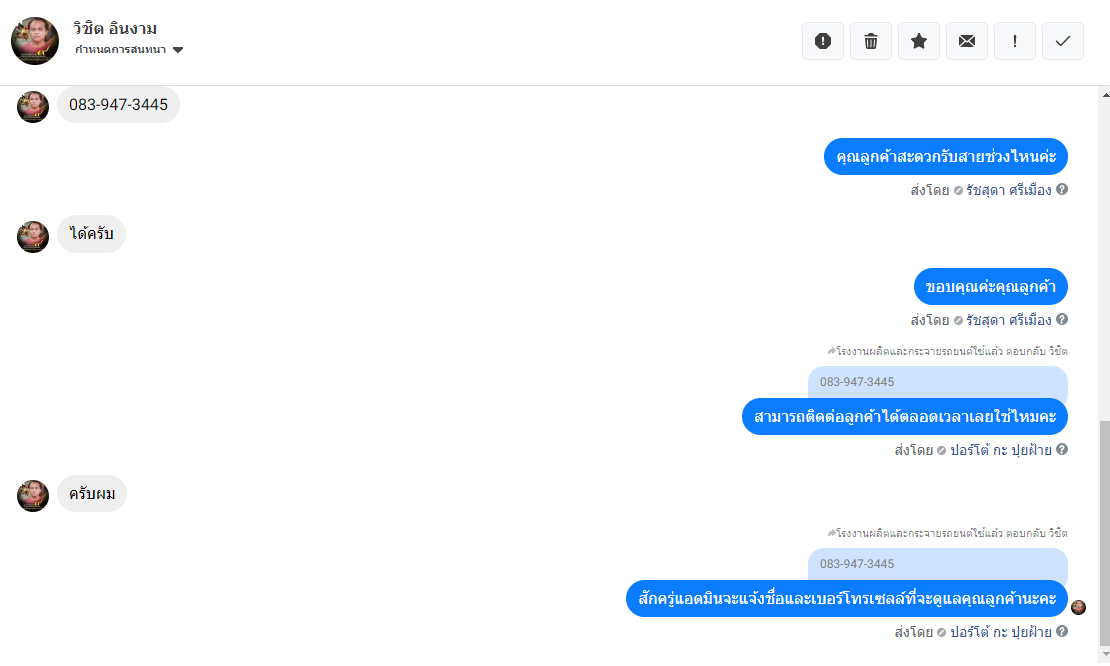Select the first 083-947-3445 incoming message bubble

click(x=118, y=105)
